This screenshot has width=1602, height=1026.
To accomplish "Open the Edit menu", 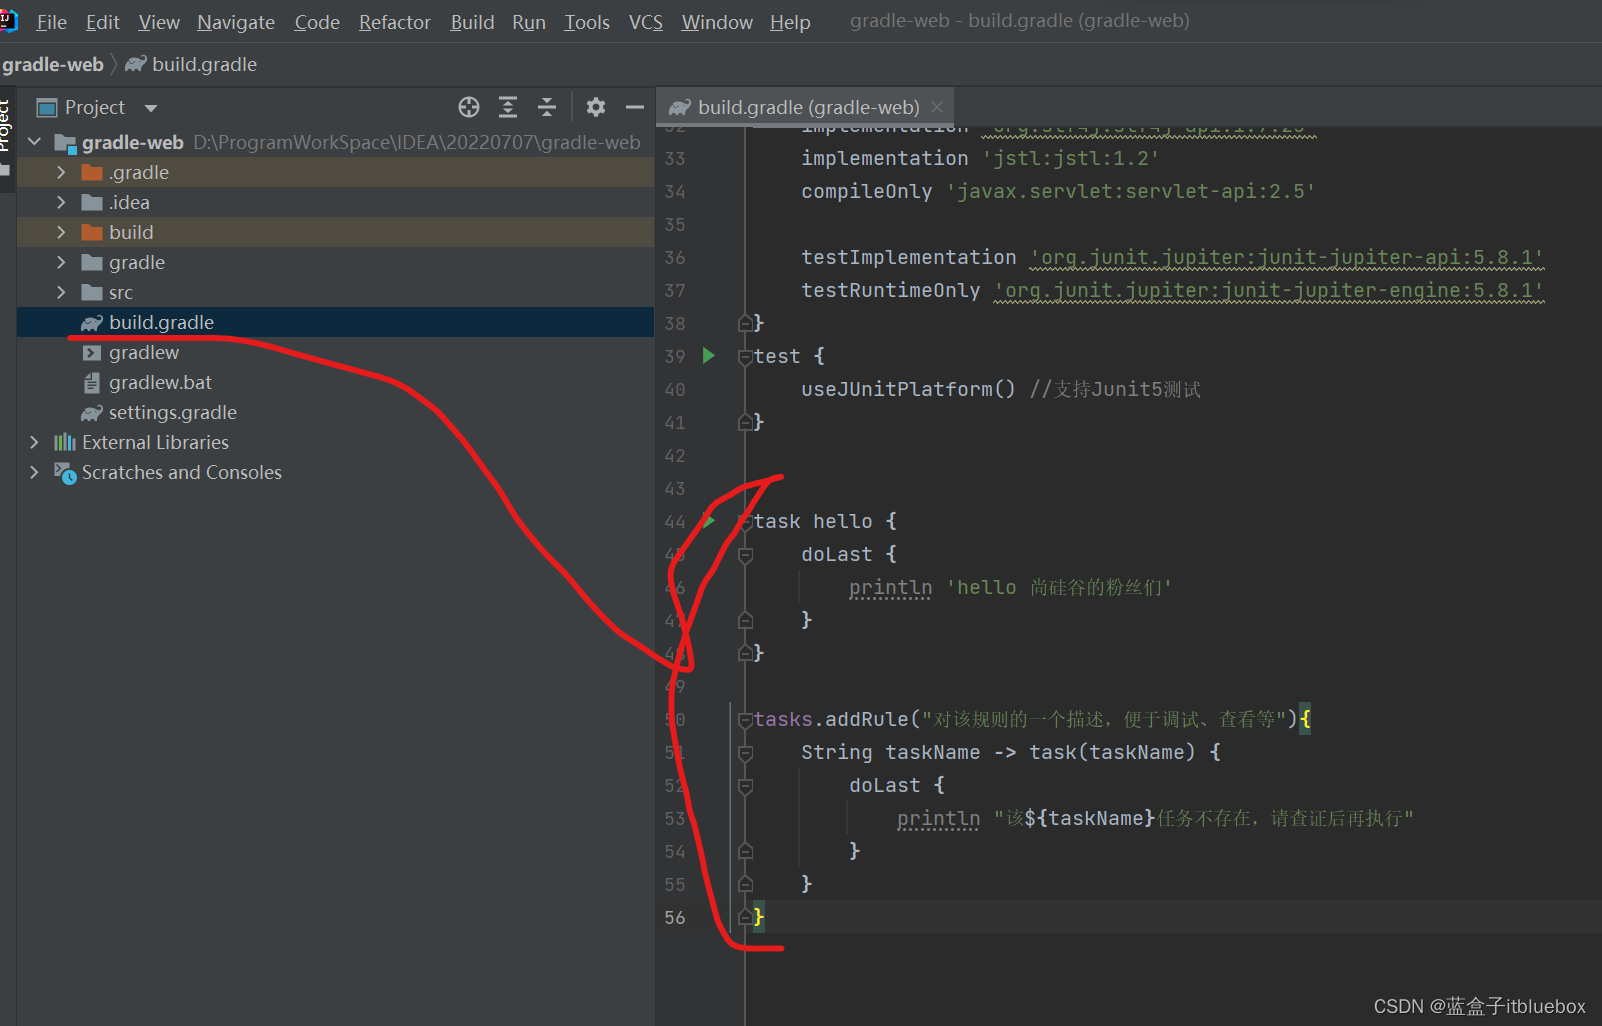I will 103,22.
